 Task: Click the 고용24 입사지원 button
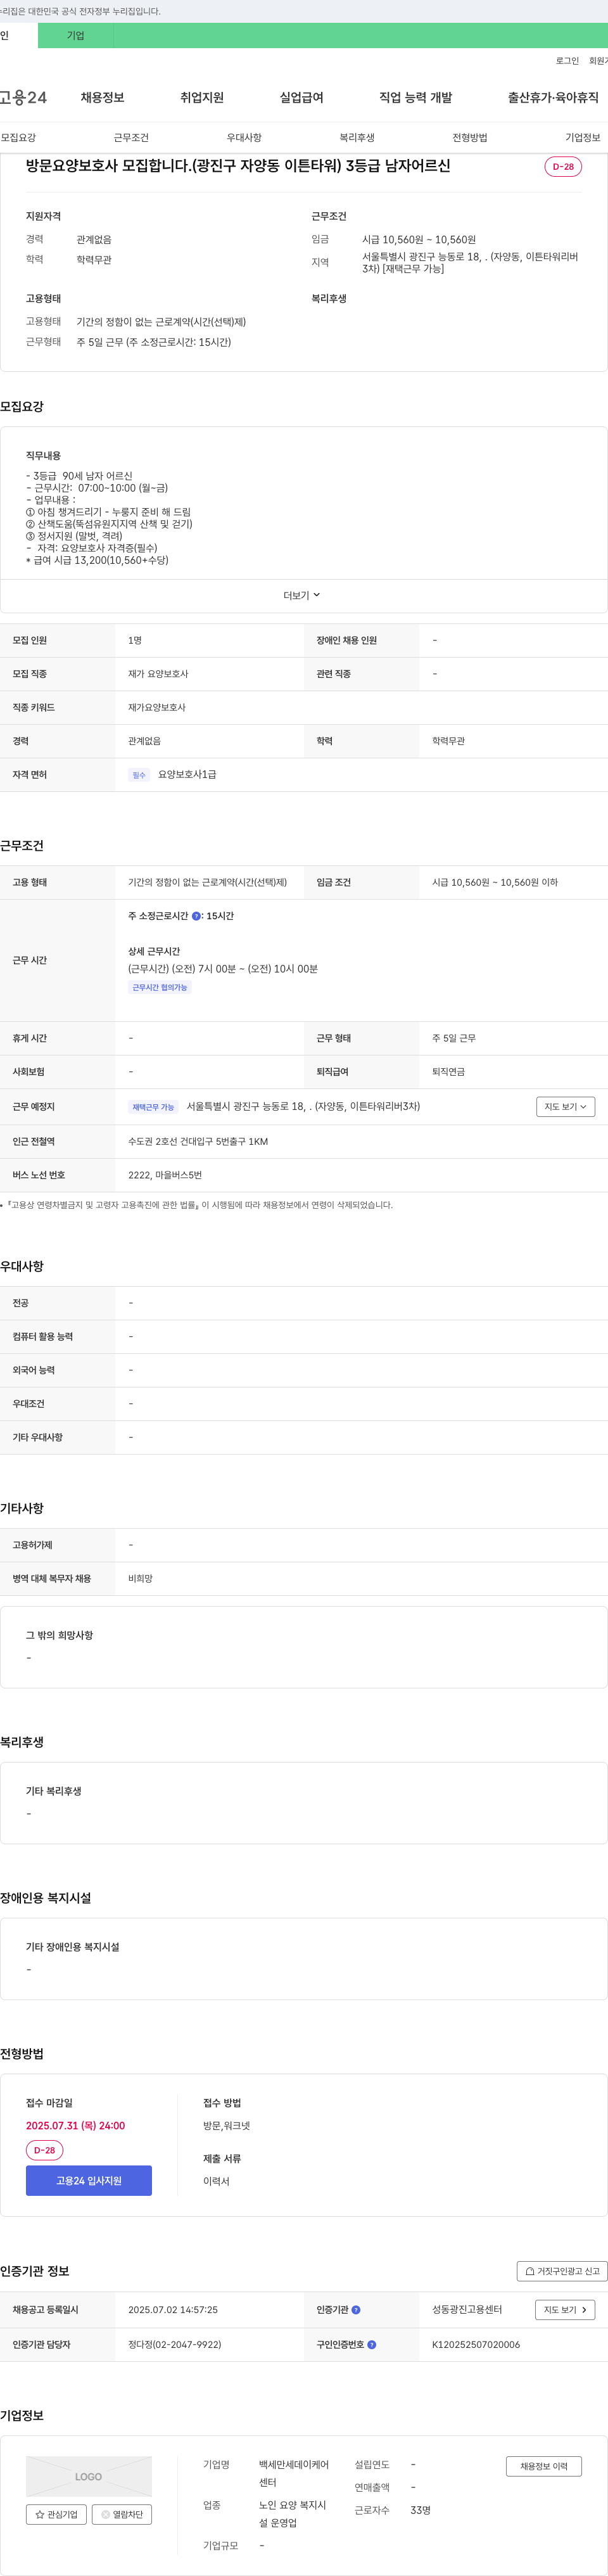[x=89, y=2180]
